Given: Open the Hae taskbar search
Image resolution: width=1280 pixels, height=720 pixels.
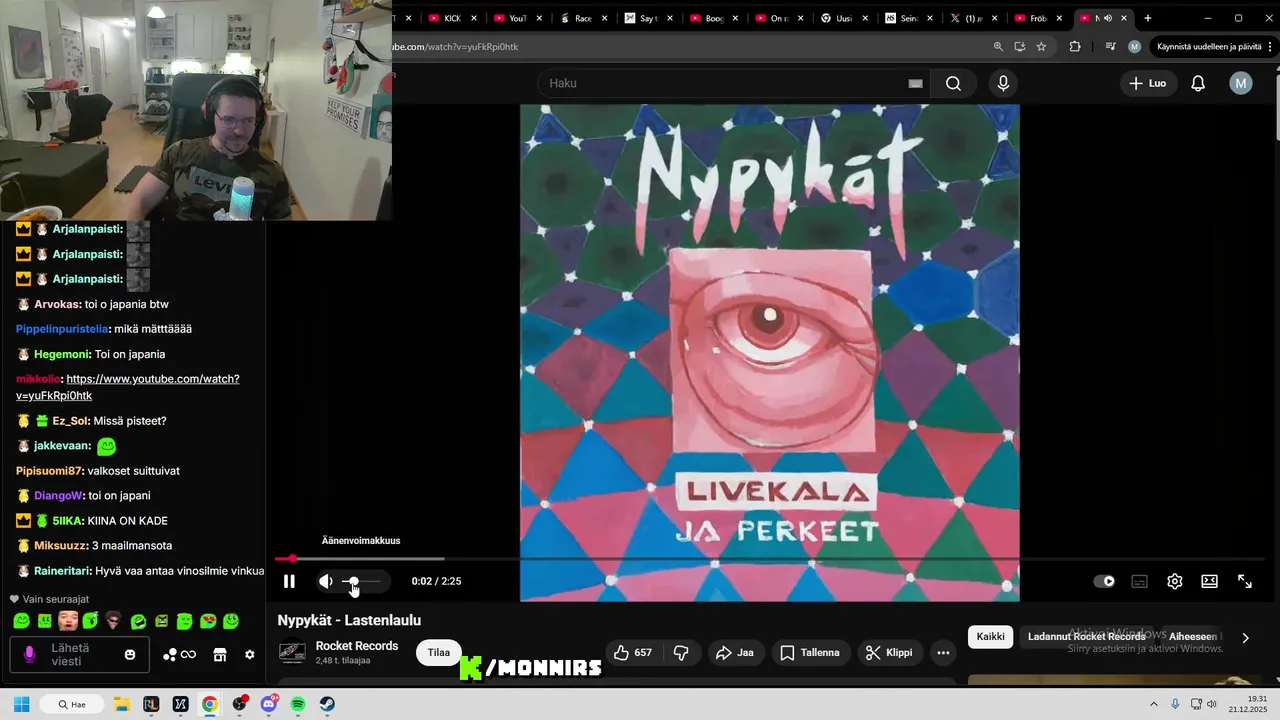Looking at the screenshot, I should point(72,704).
